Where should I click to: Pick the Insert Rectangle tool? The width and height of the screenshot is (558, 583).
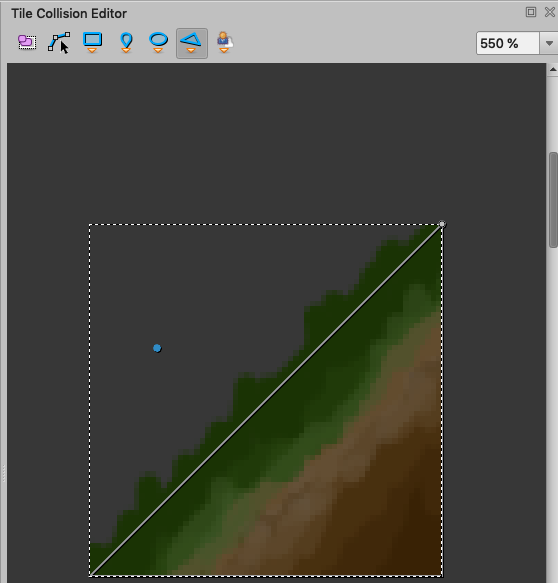pos(92,43)
